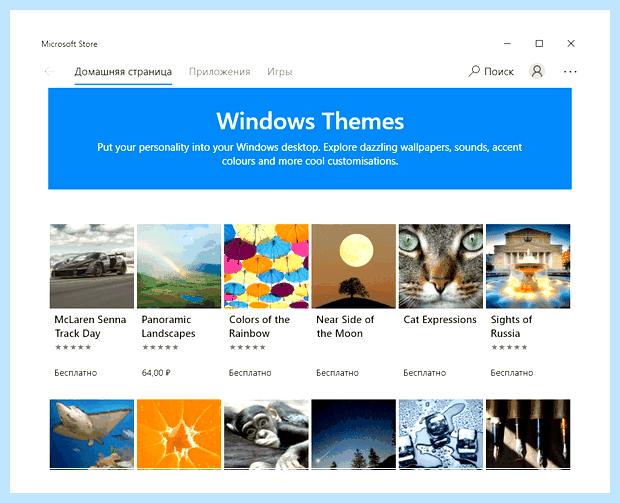Click the Sights of Russia title
This screenshot has height=503, width=620.
point(511,326)
